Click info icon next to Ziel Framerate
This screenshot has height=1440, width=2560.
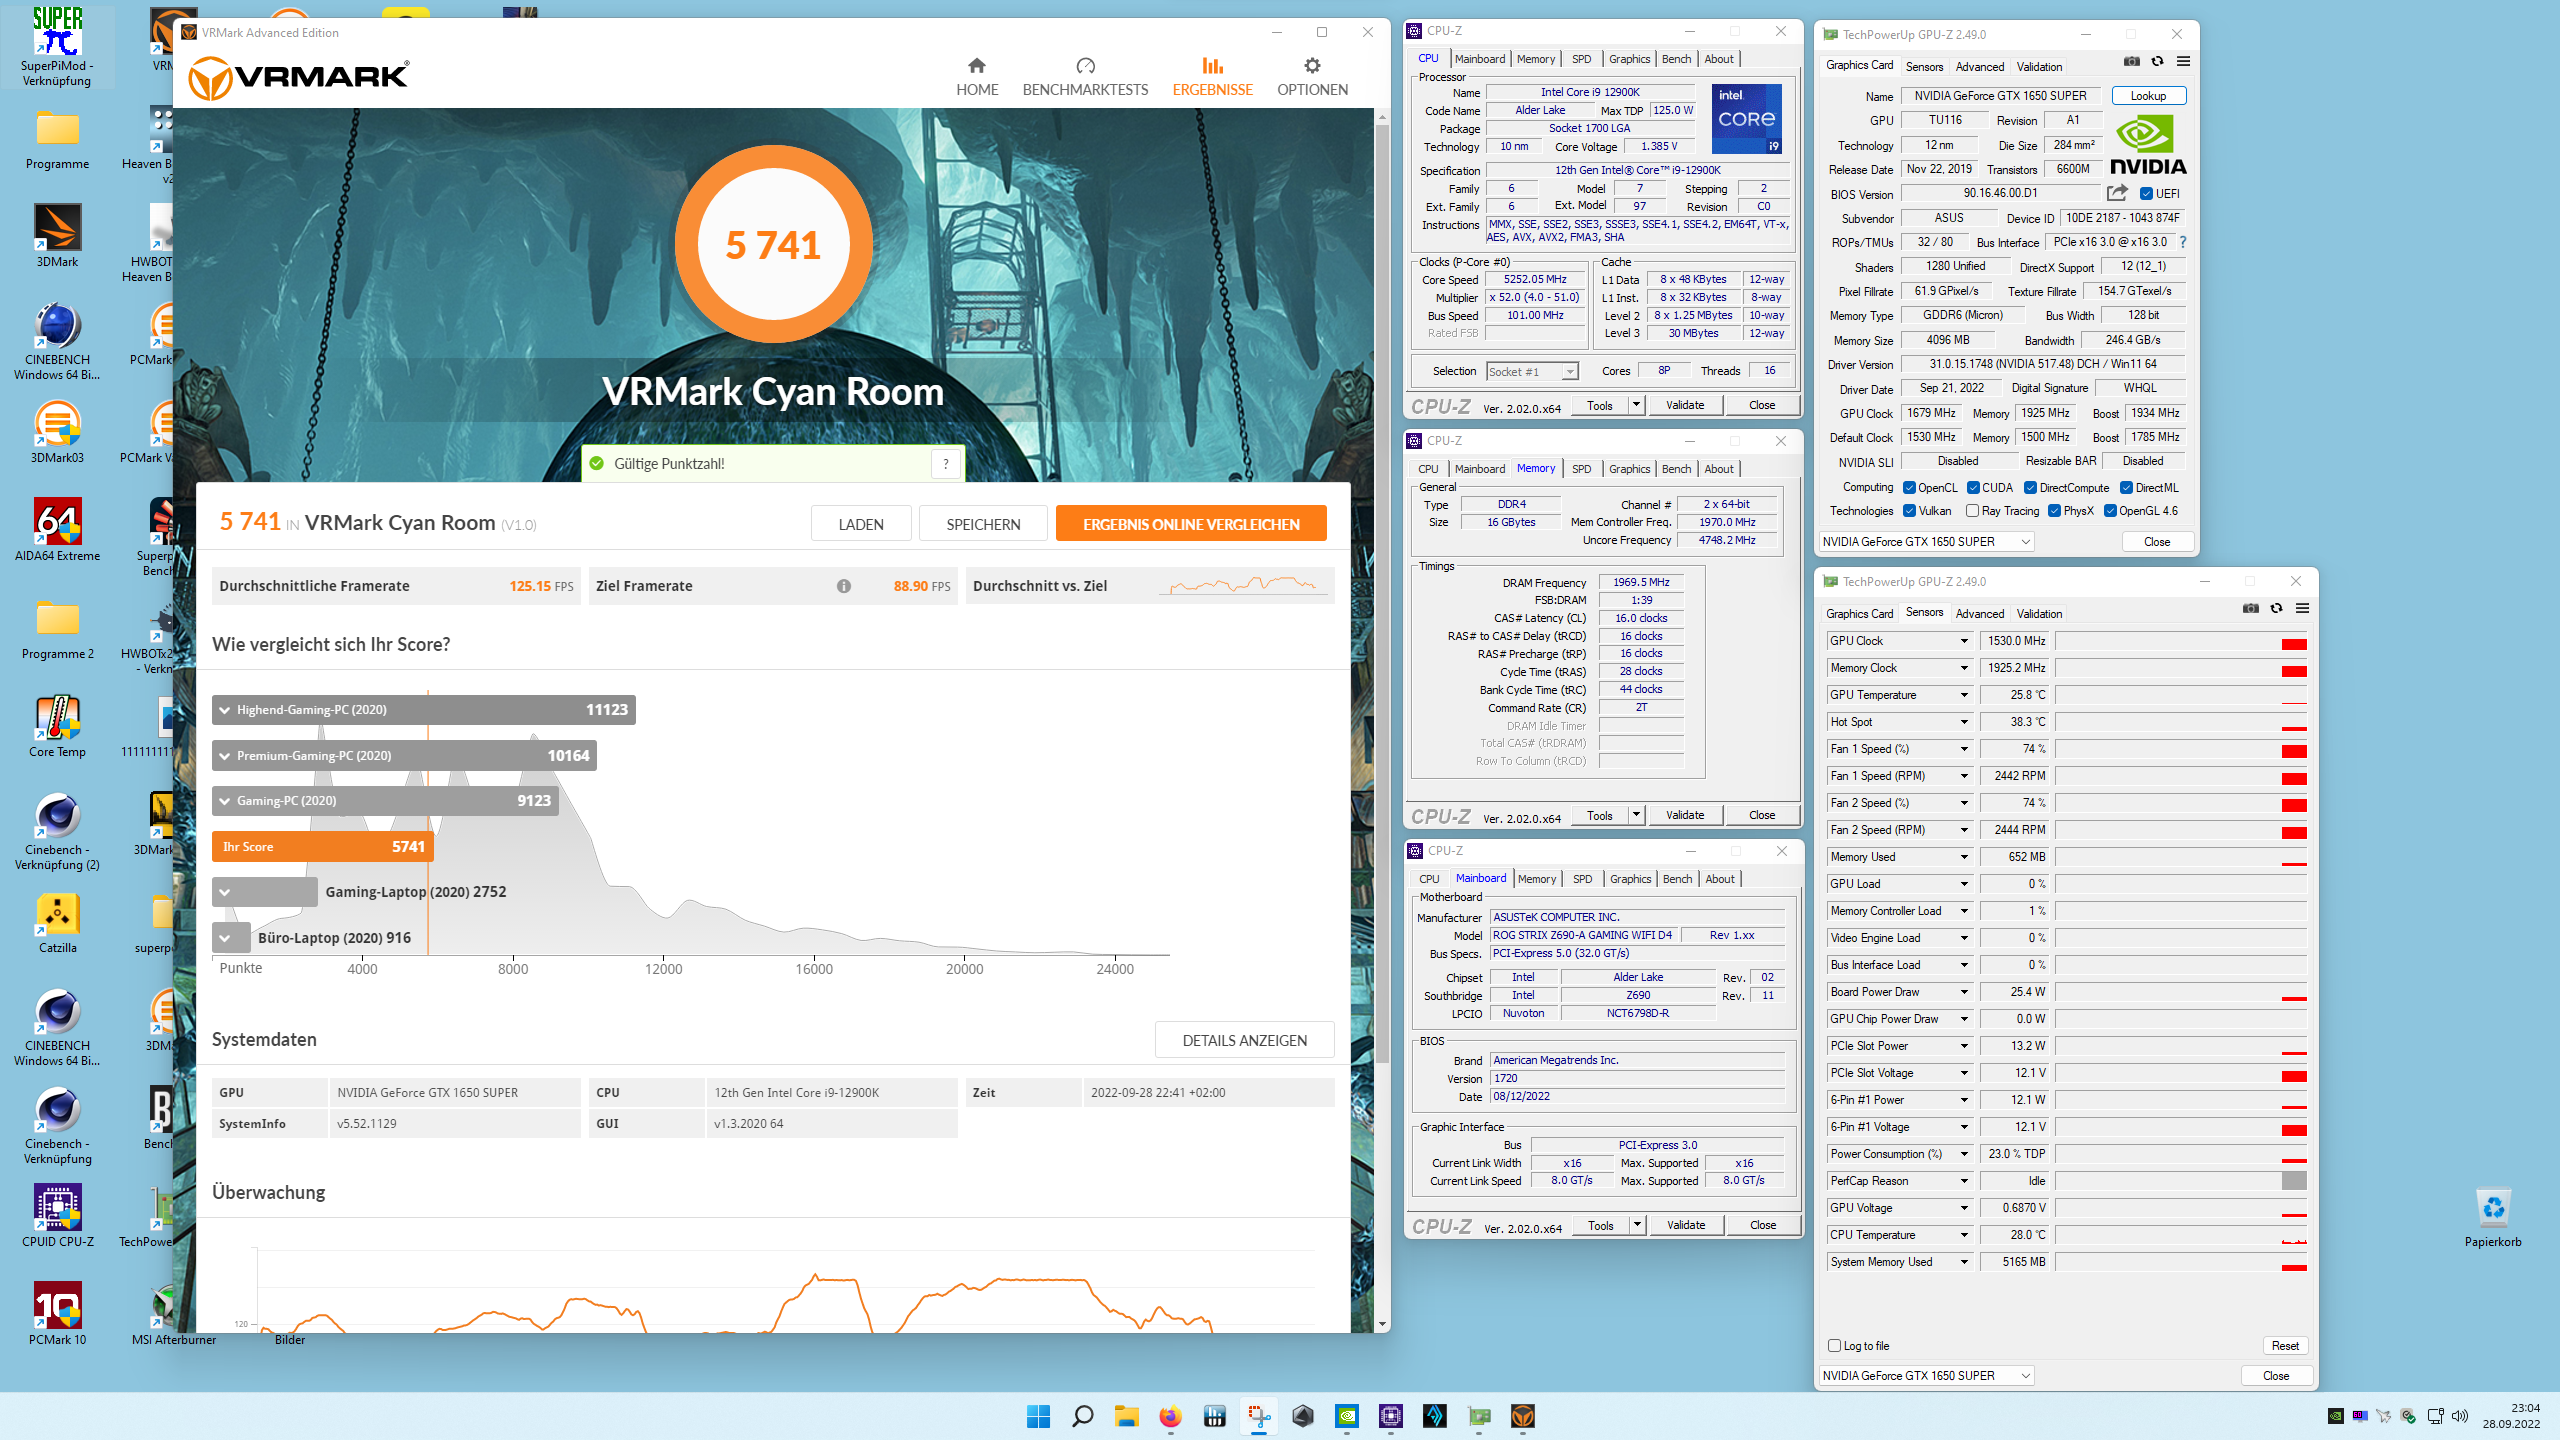click(844, 586)
